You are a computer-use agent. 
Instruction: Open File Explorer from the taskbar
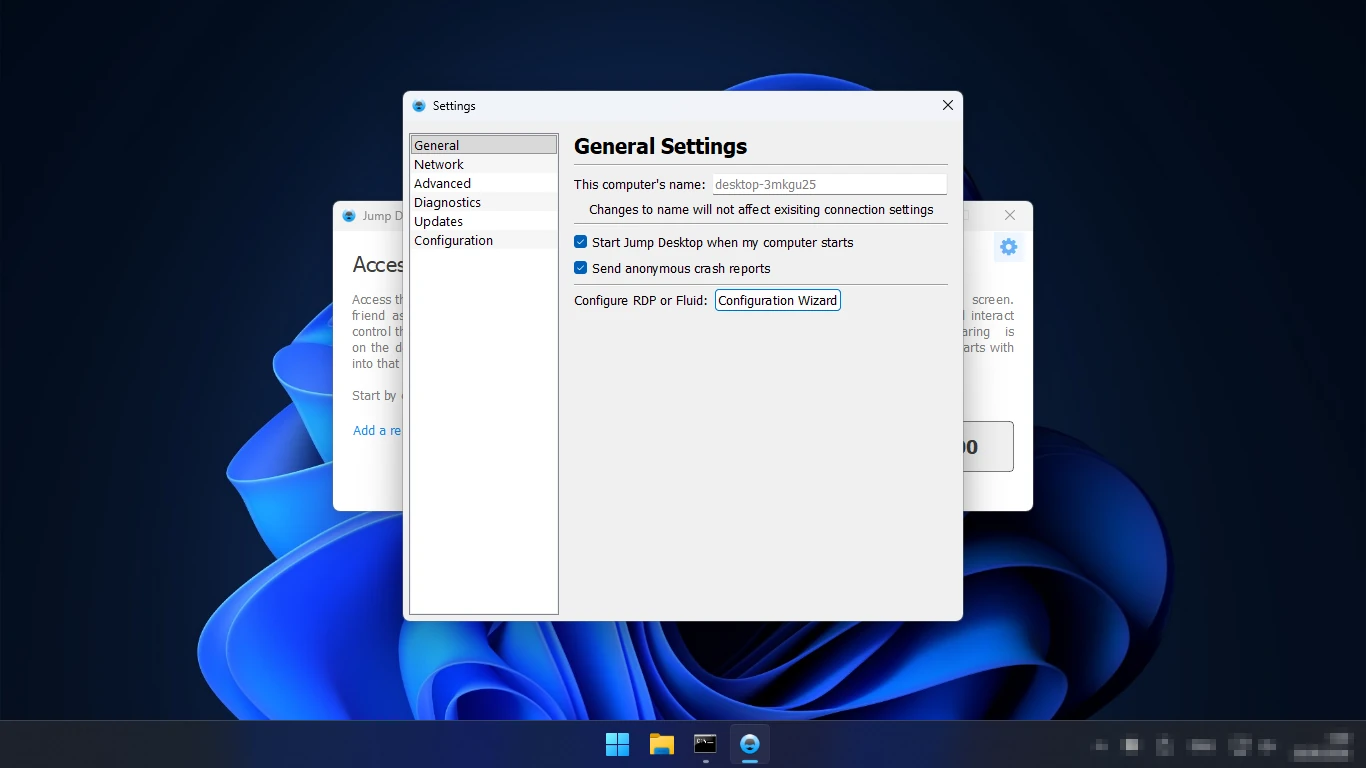tap(662, 744)
